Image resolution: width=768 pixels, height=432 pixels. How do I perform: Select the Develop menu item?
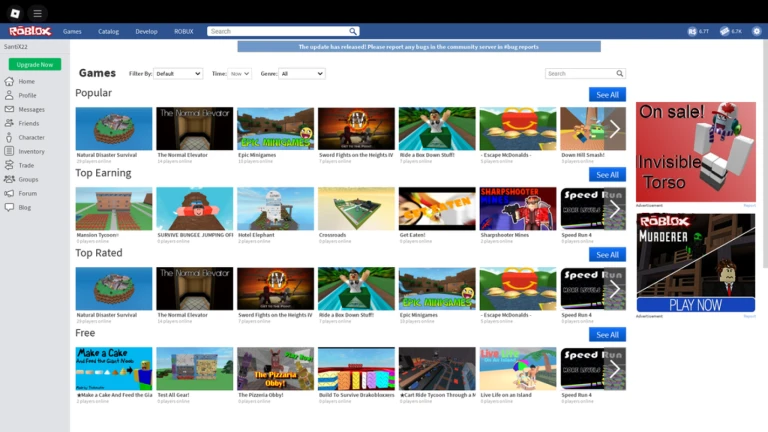point(146,31)
